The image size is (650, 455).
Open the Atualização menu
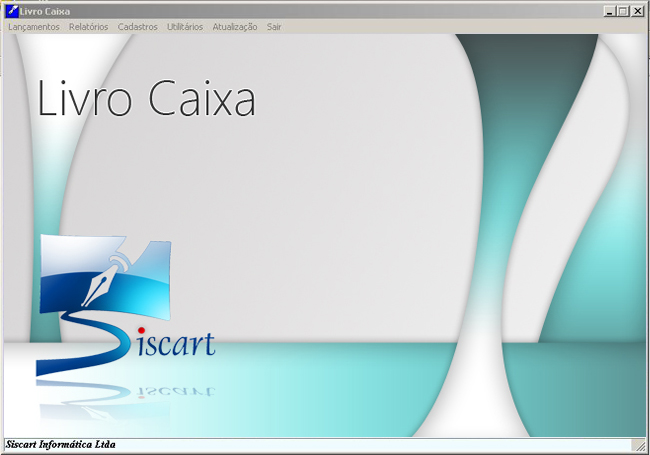pos(235,27)
